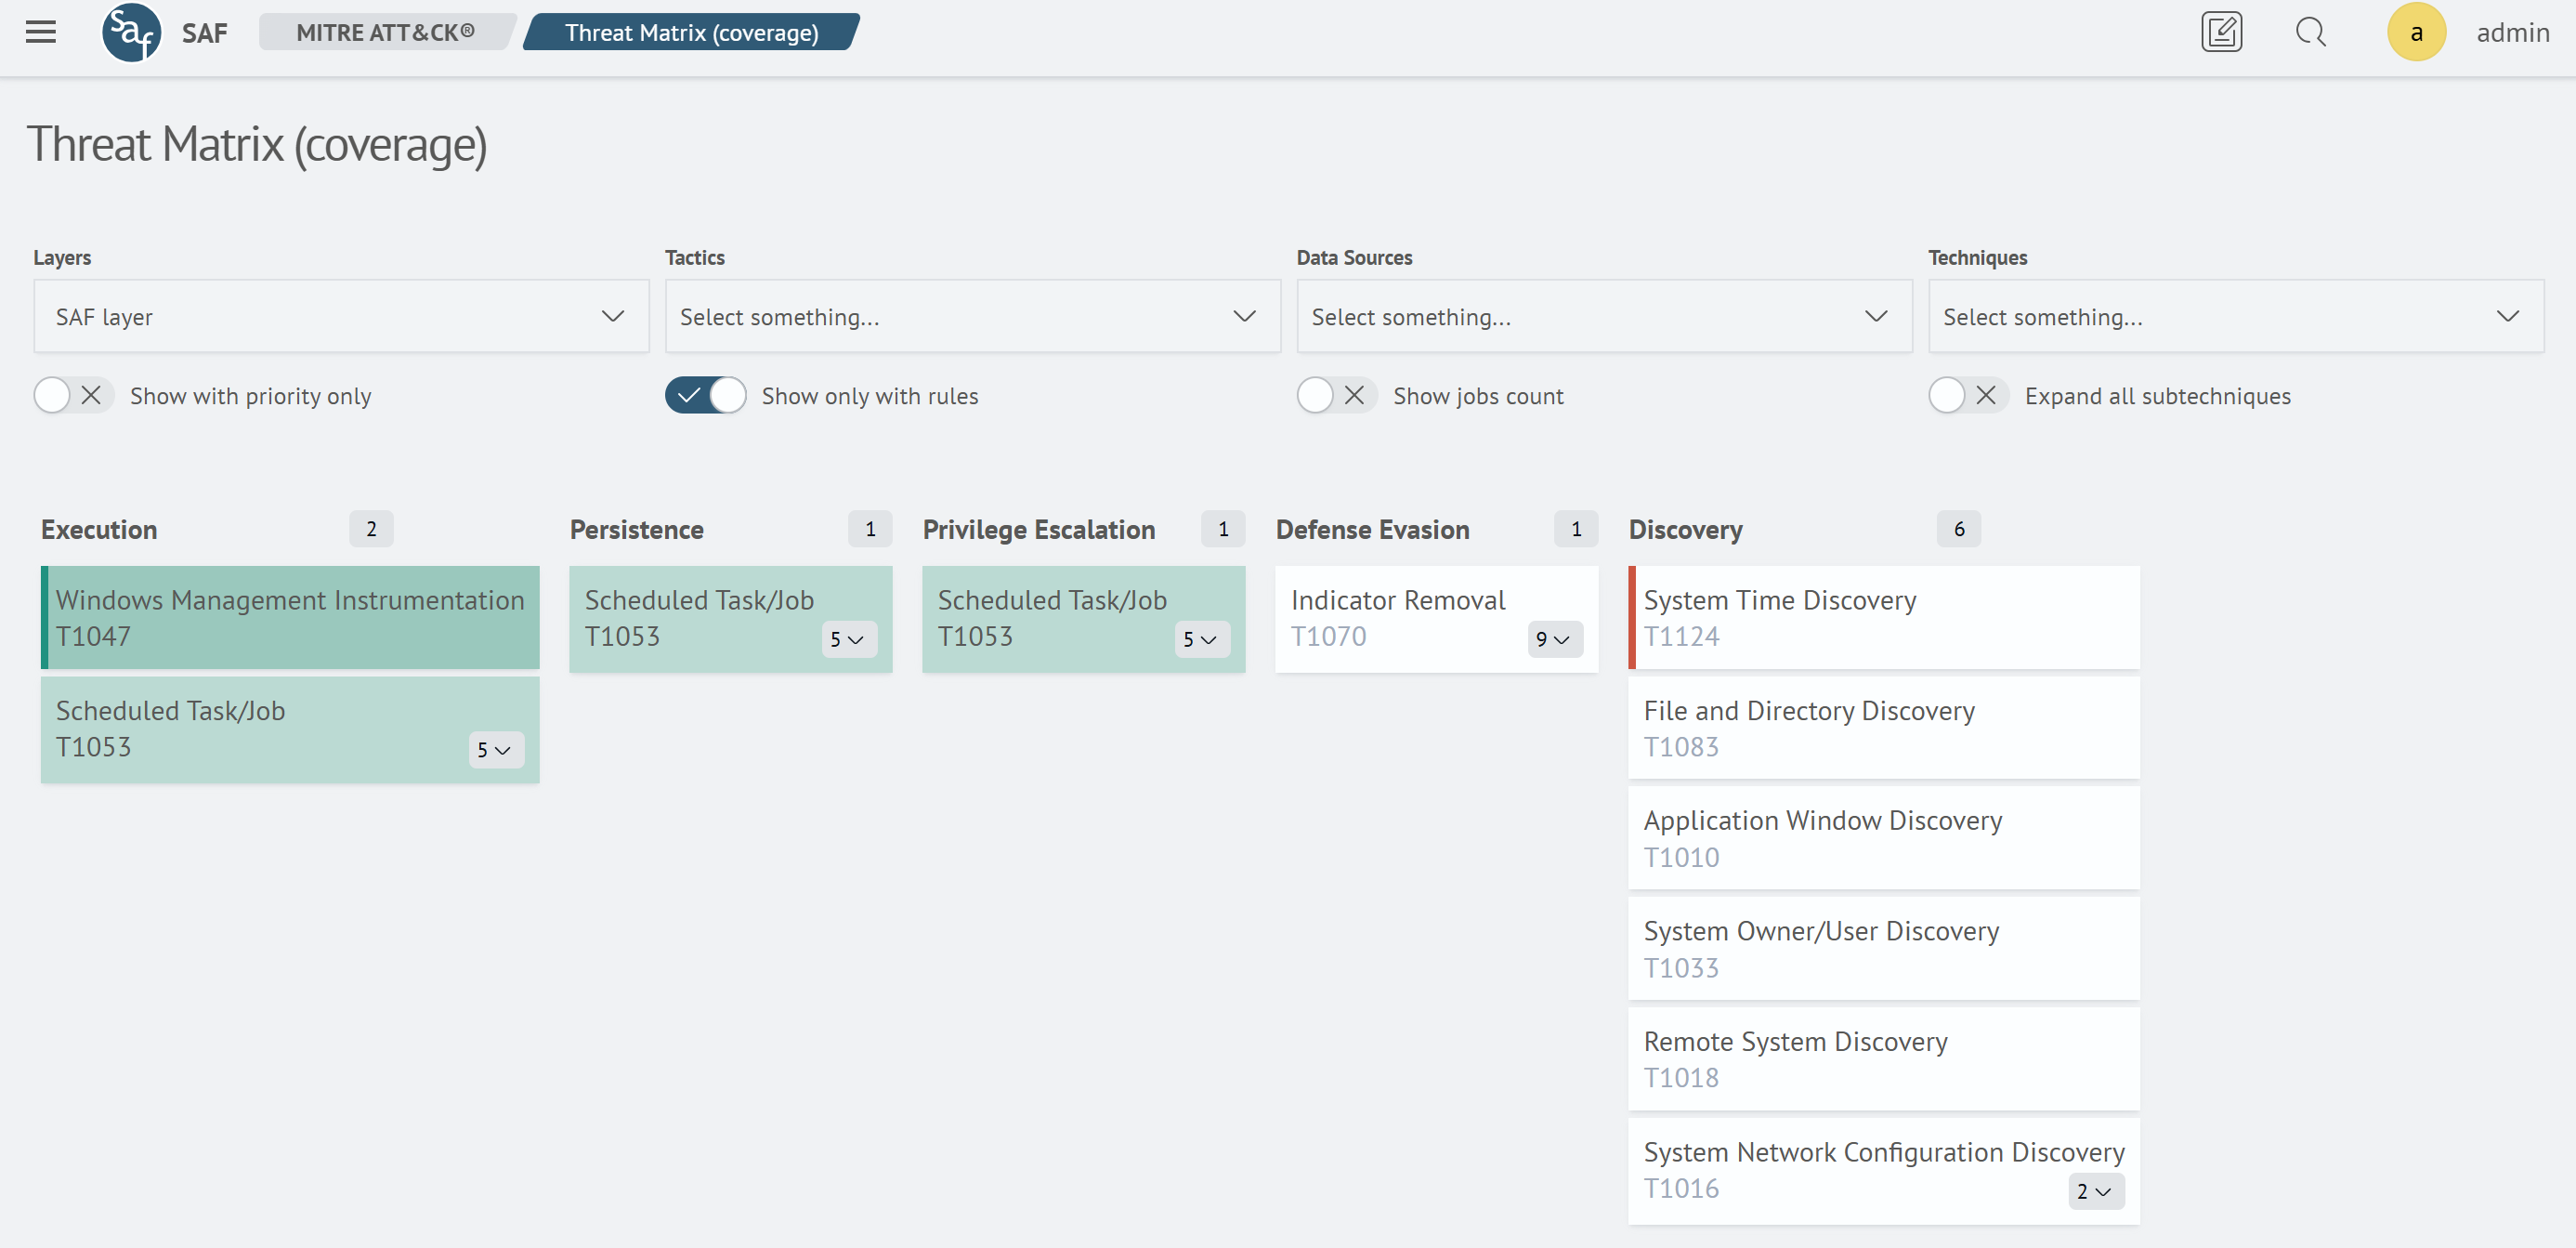Screen dimensions: 2576x1248
Task: Go to MITRE ATT&CK breadcrumb tab
Action: point(385,32)
